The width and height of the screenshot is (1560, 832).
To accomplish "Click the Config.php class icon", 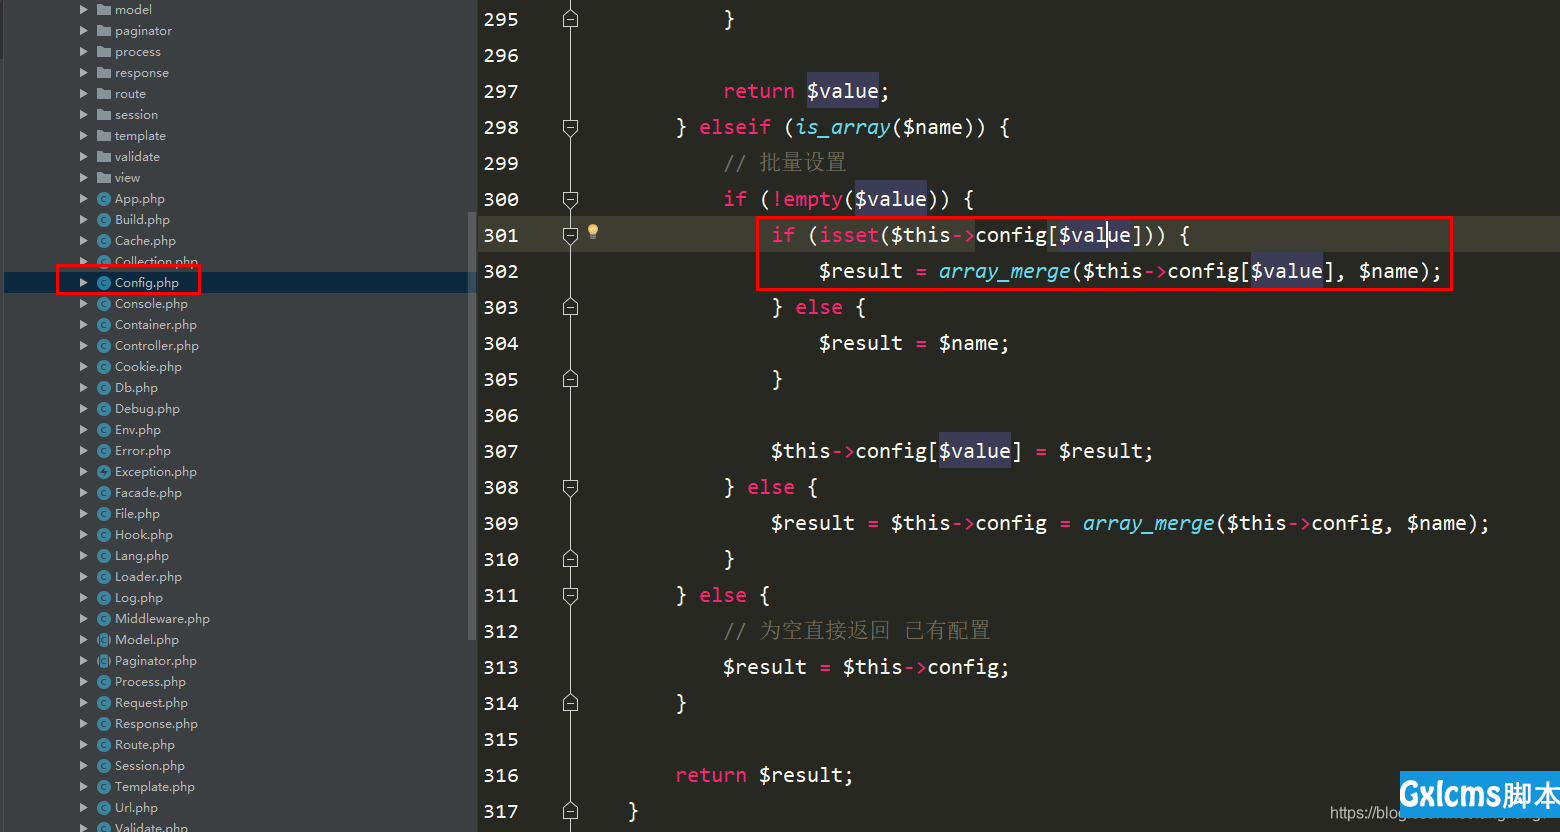I will 104,283.
